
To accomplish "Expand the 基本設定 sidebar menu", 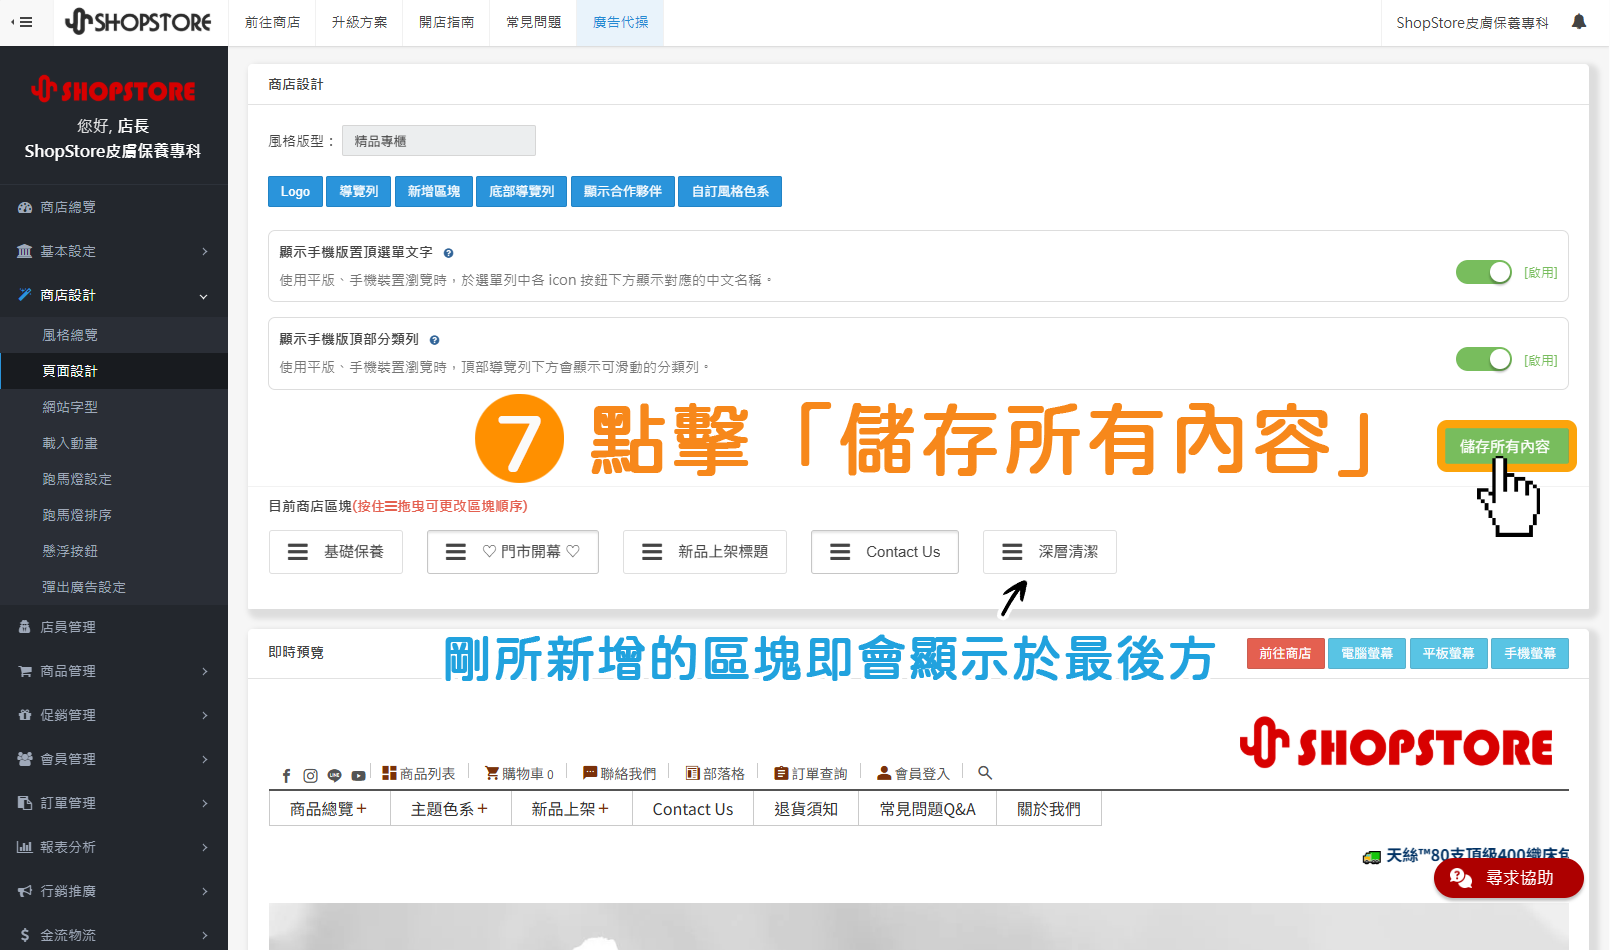I will [114, 251].
